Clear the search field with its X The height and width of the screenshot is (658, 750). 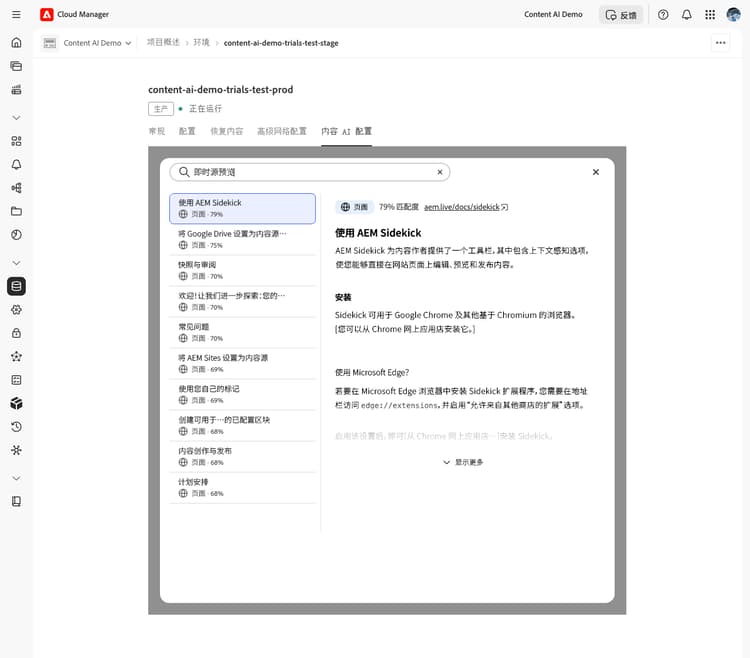pos(440,172)
